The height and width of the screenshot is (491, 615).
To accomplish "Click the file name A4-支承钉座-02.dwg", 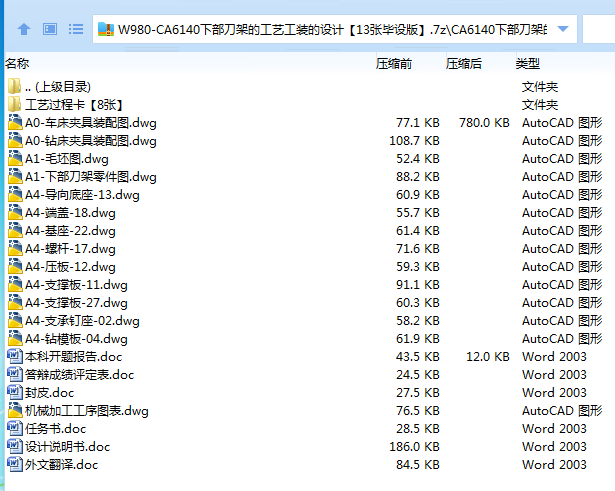I will pos(82,321).
